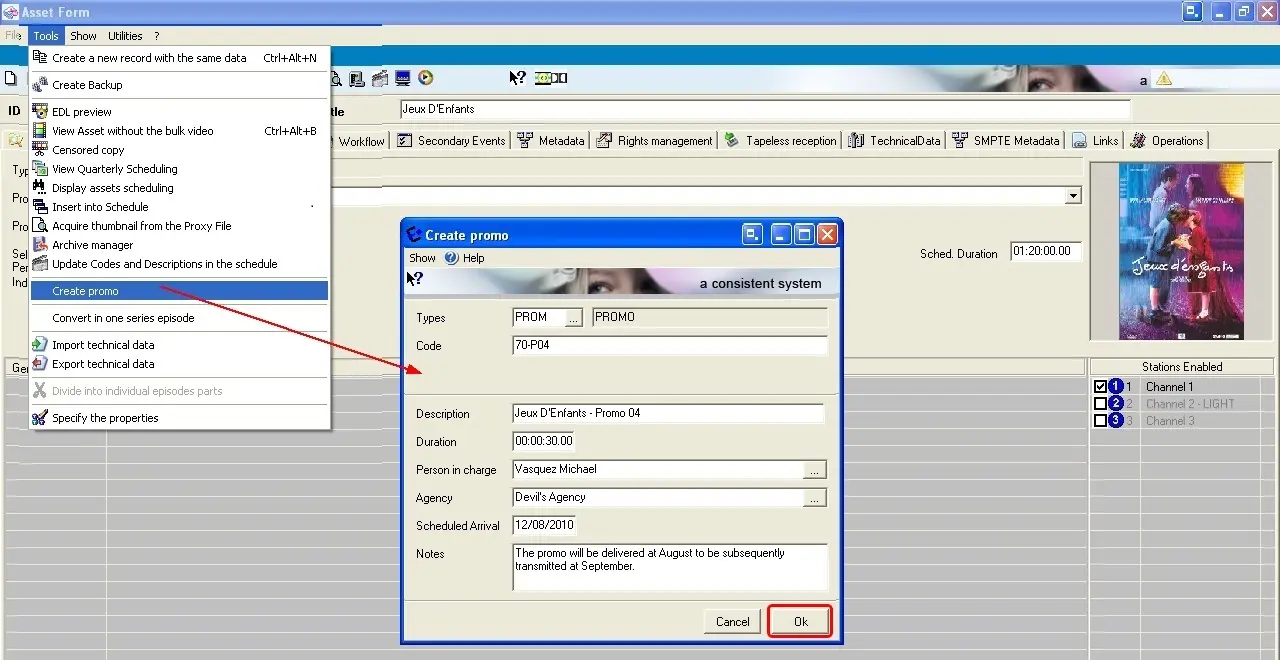Image resolution: width=1280 pixels, height=660 pixels.
Task: Click the monitor icon in the toolbar
Action: click(403, 78)
